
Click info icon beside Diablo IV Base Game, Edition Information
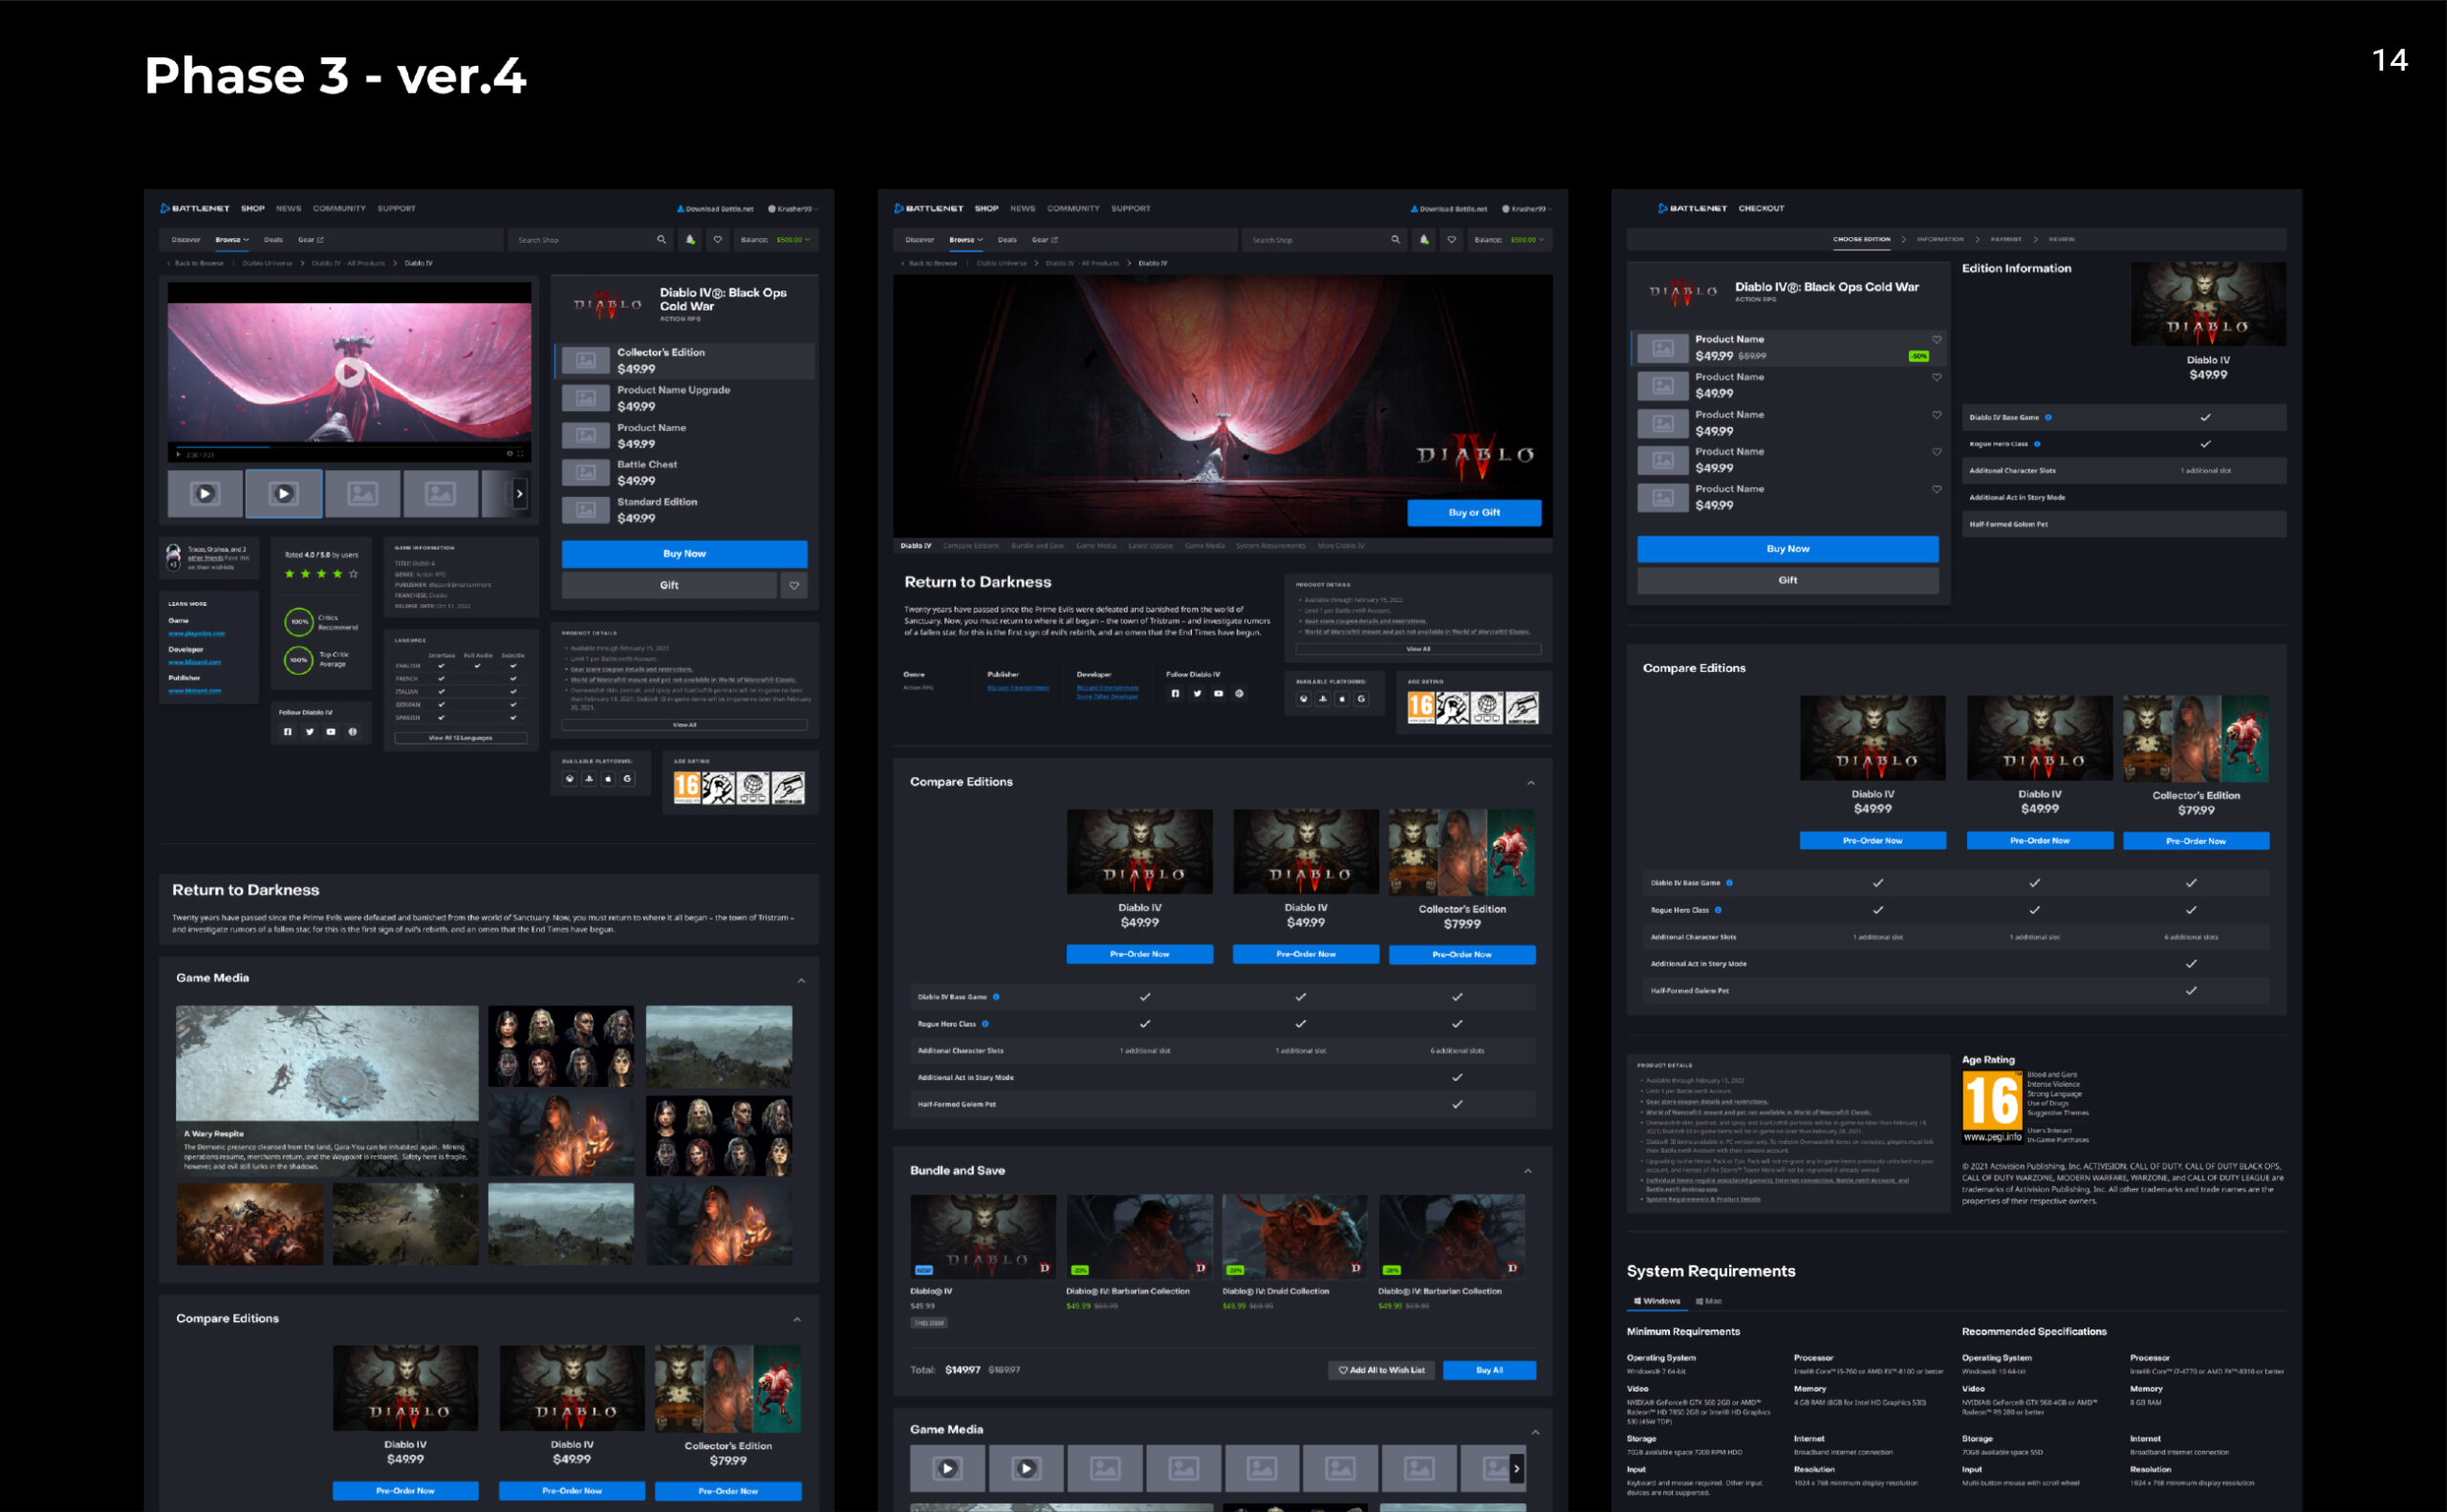click(2048, 417)
